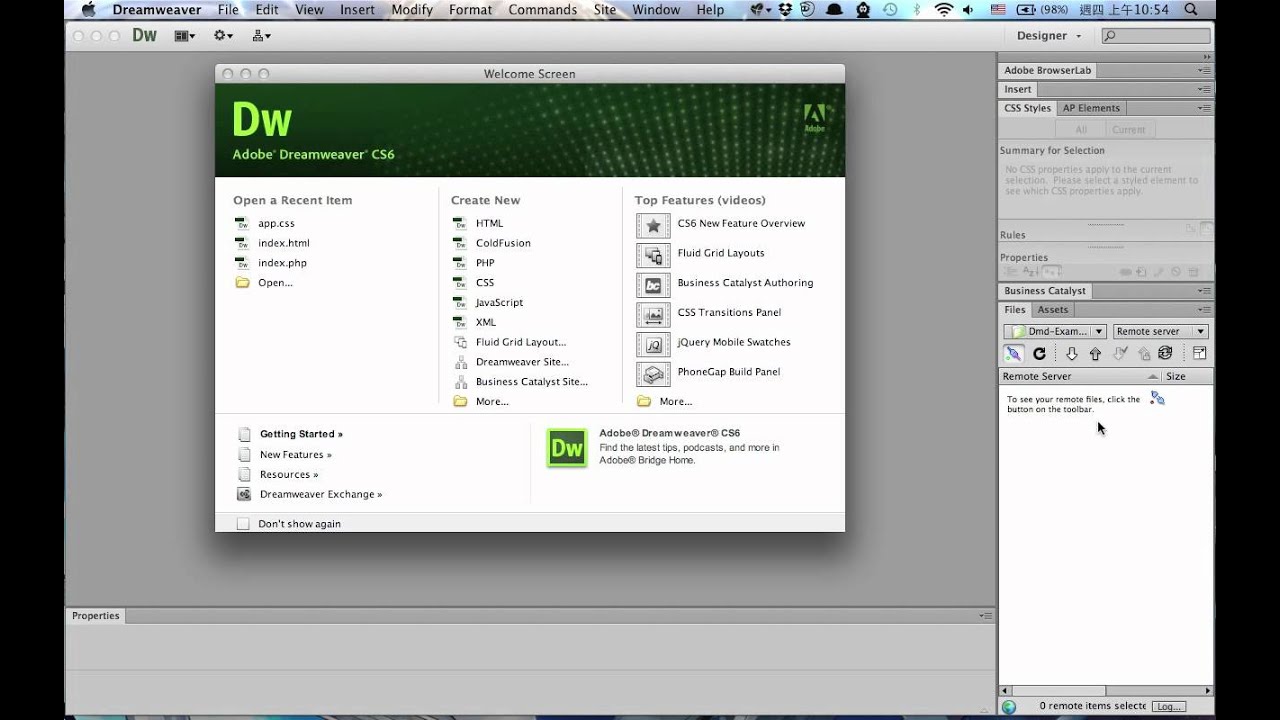Screen dimensions: 1280x720
Task: Sort by the Size column header
Action: click(1188, 376)
